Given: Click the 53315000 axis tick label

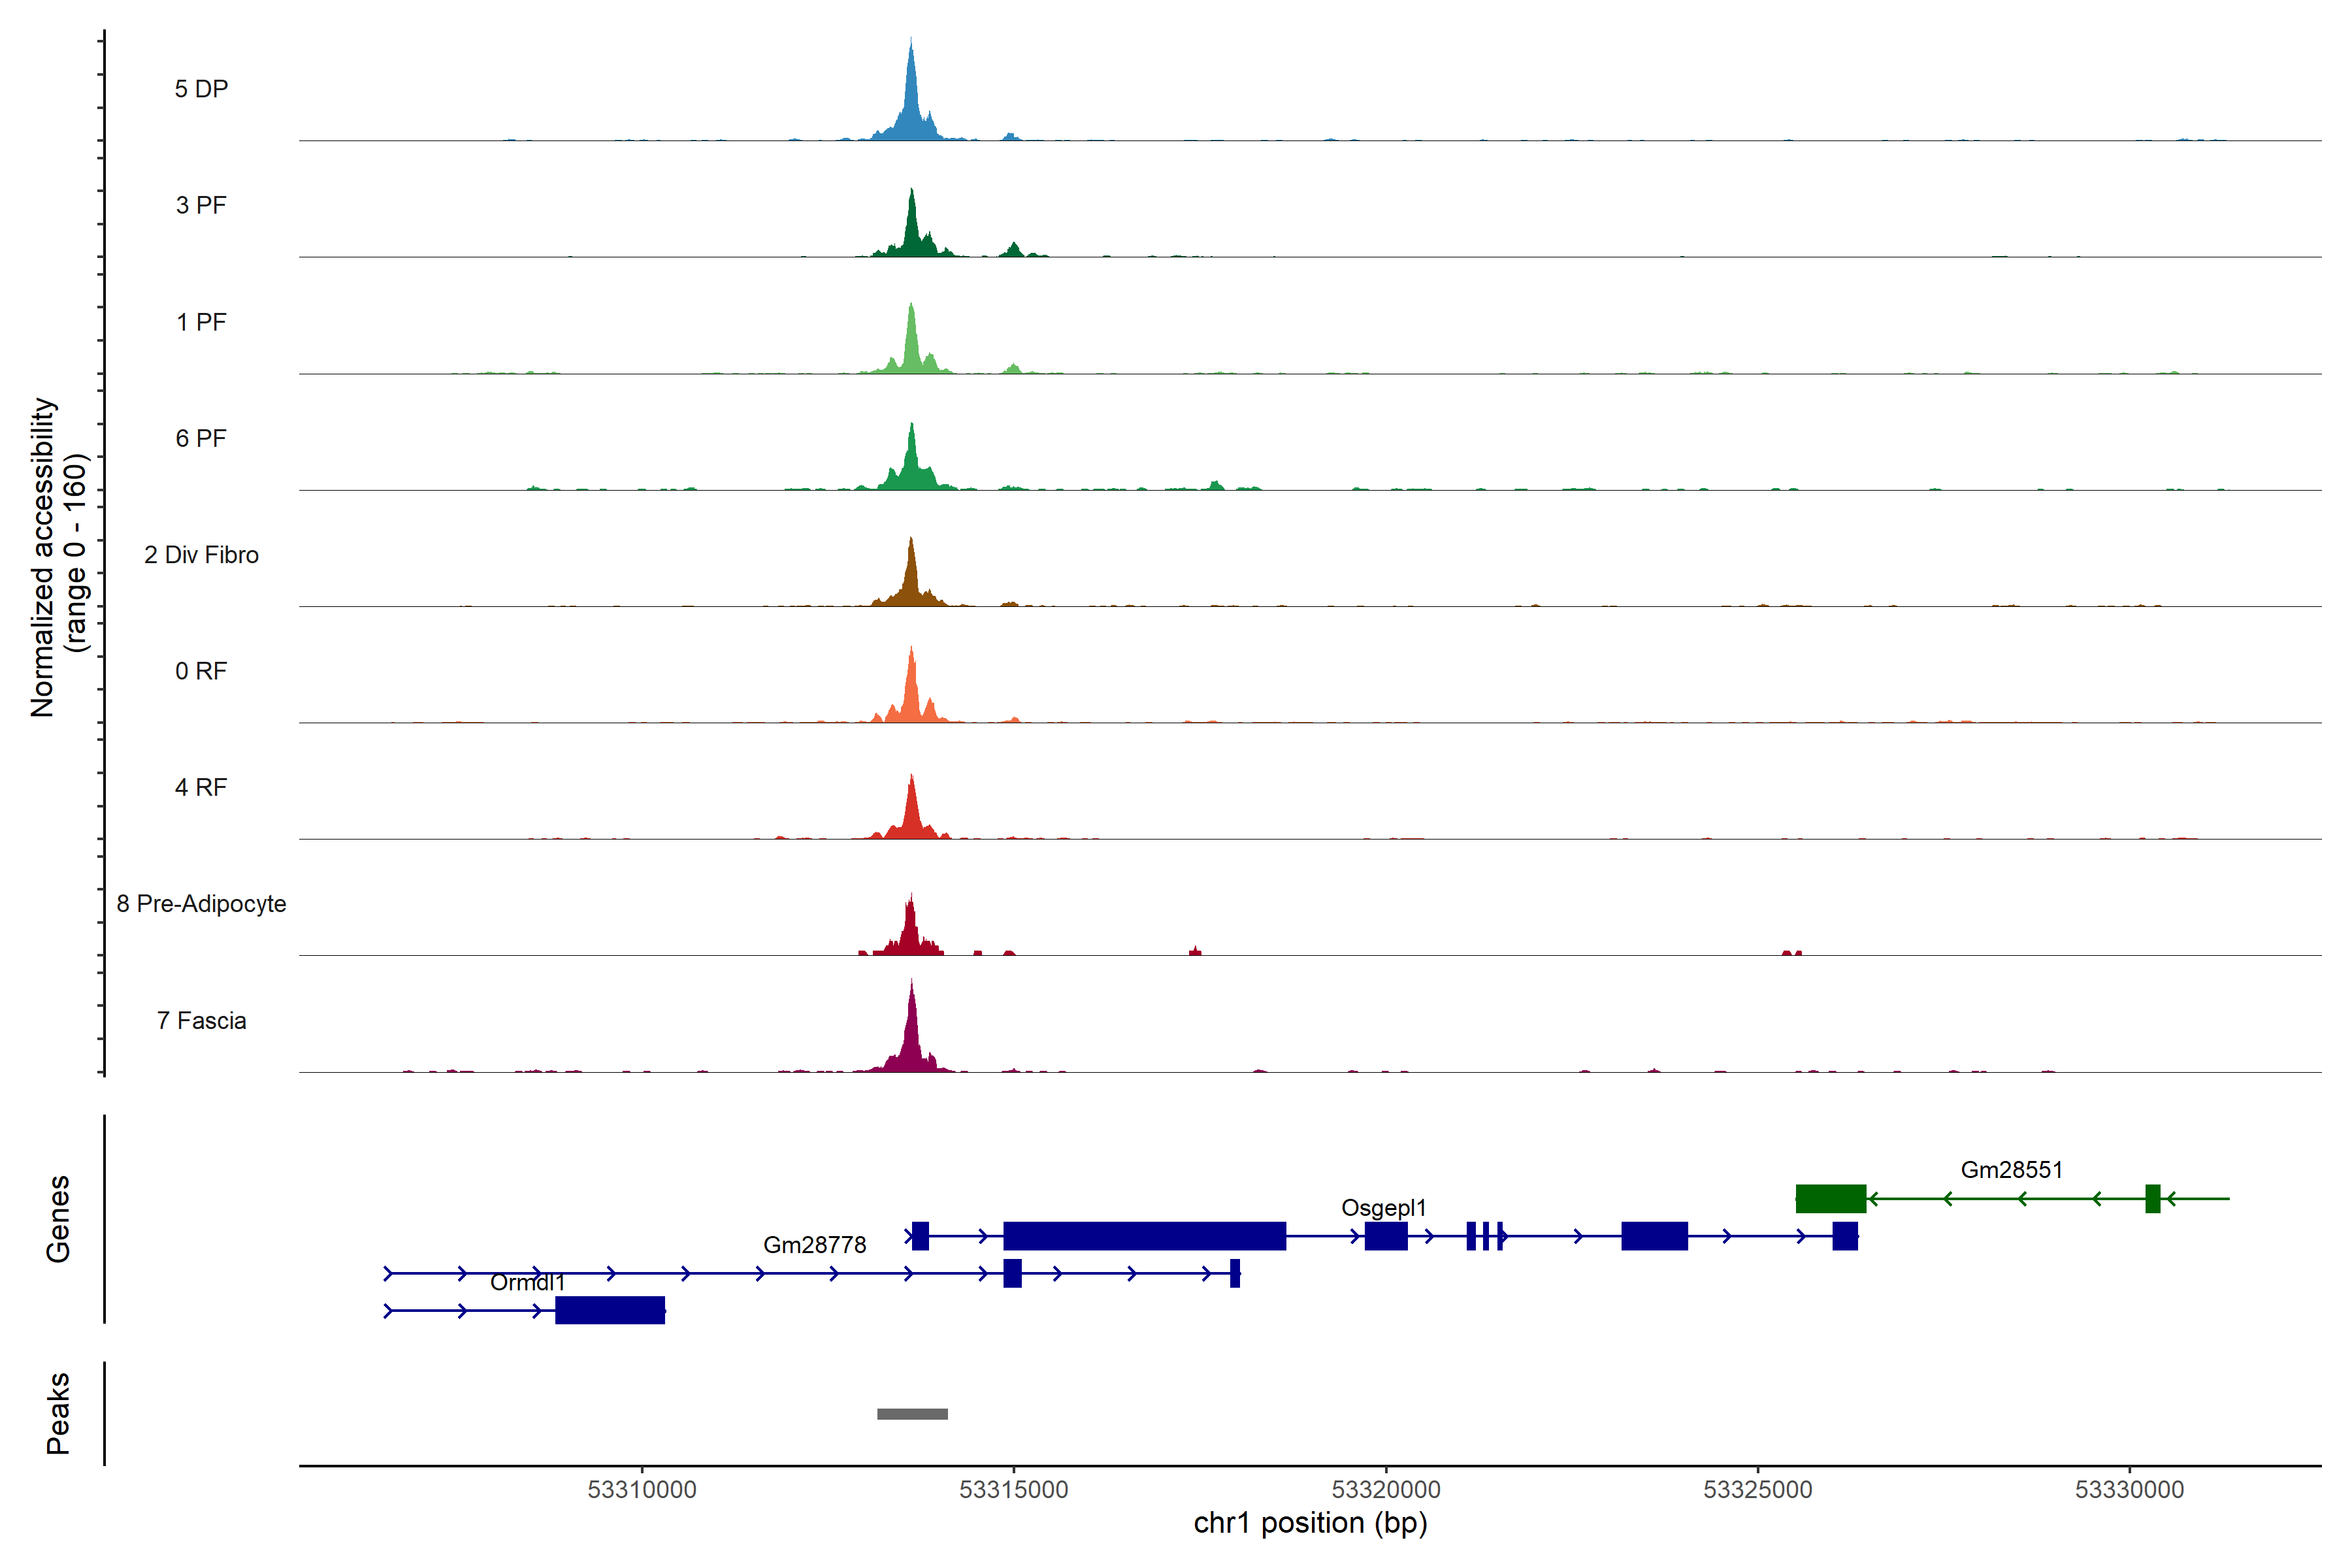Looking at the screenshot, I should click(1013, 1489).
